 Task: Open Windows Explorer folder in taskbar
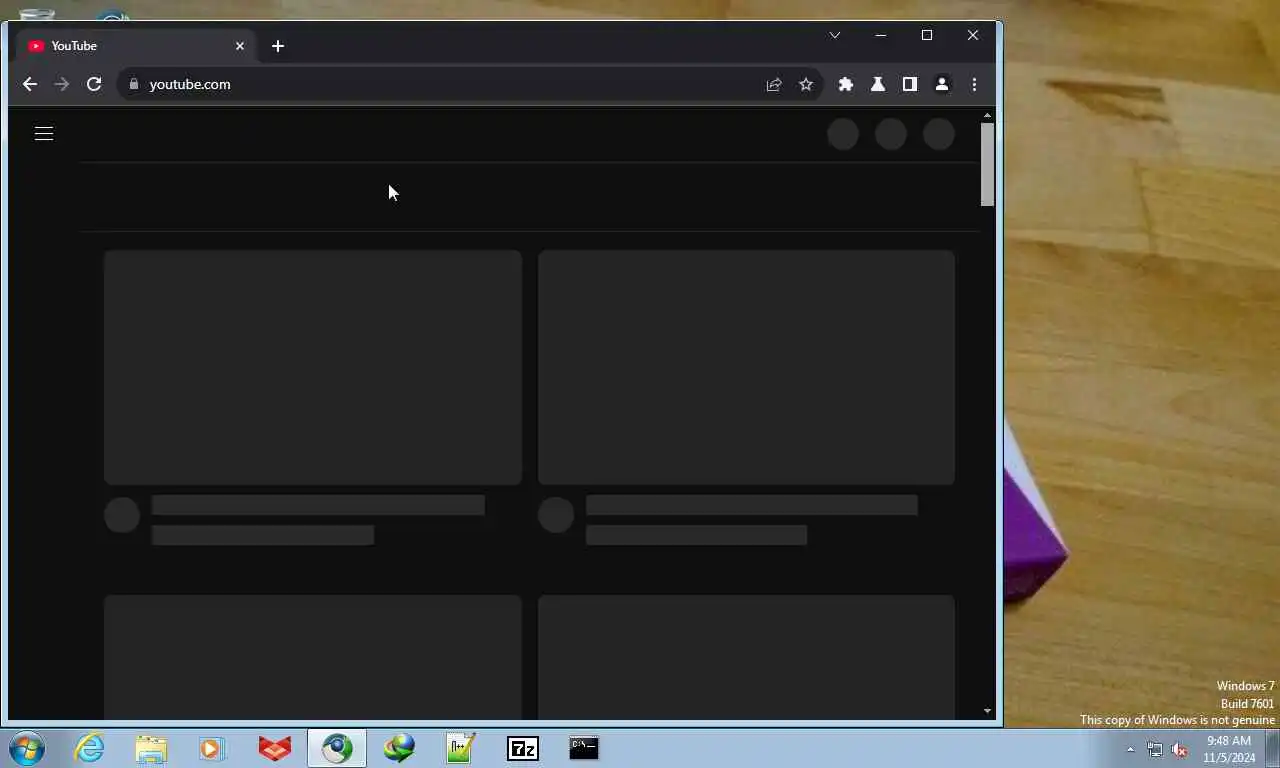click(x=151, y=748)
